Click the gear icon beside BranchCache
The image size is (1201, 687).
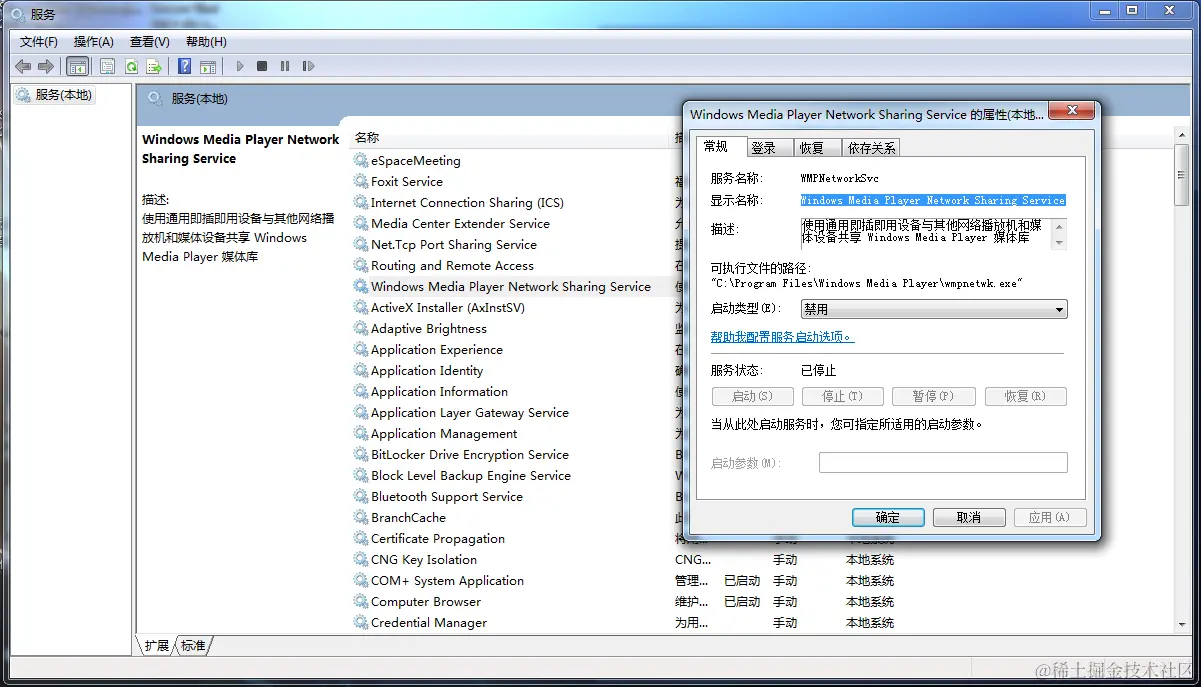tap(361, 517)
